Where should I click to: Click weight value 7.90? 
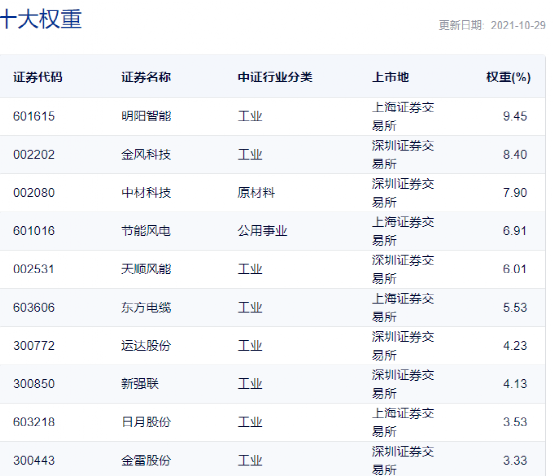pos(515,193)
